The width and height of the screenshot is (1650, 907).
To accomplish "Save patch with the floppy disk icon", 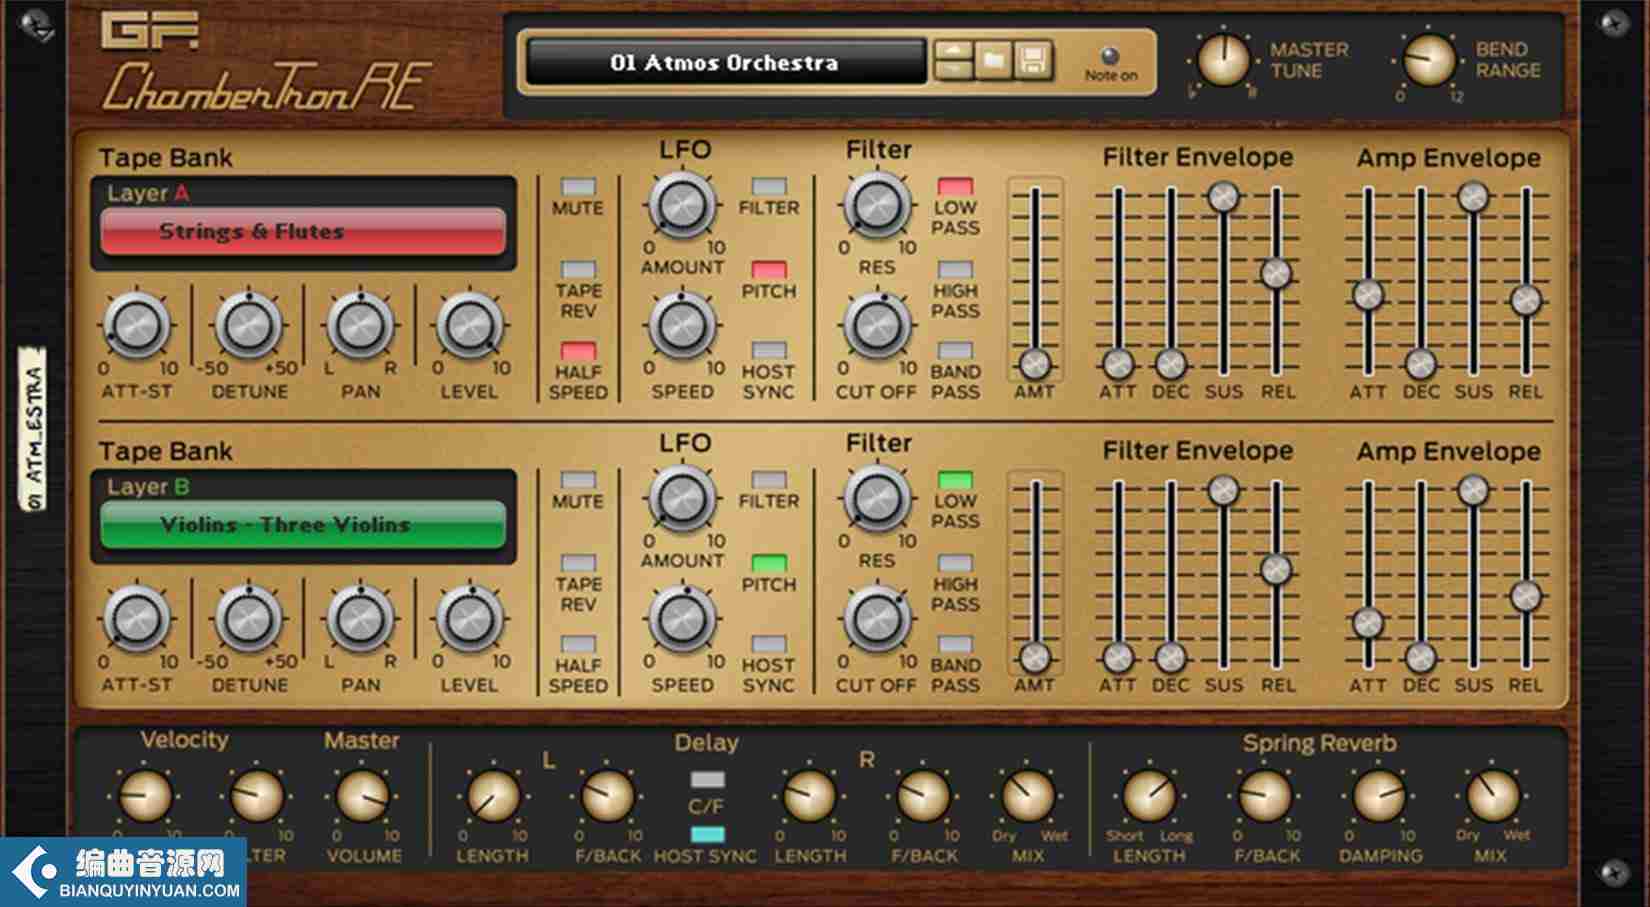I will coord(1033,61).
